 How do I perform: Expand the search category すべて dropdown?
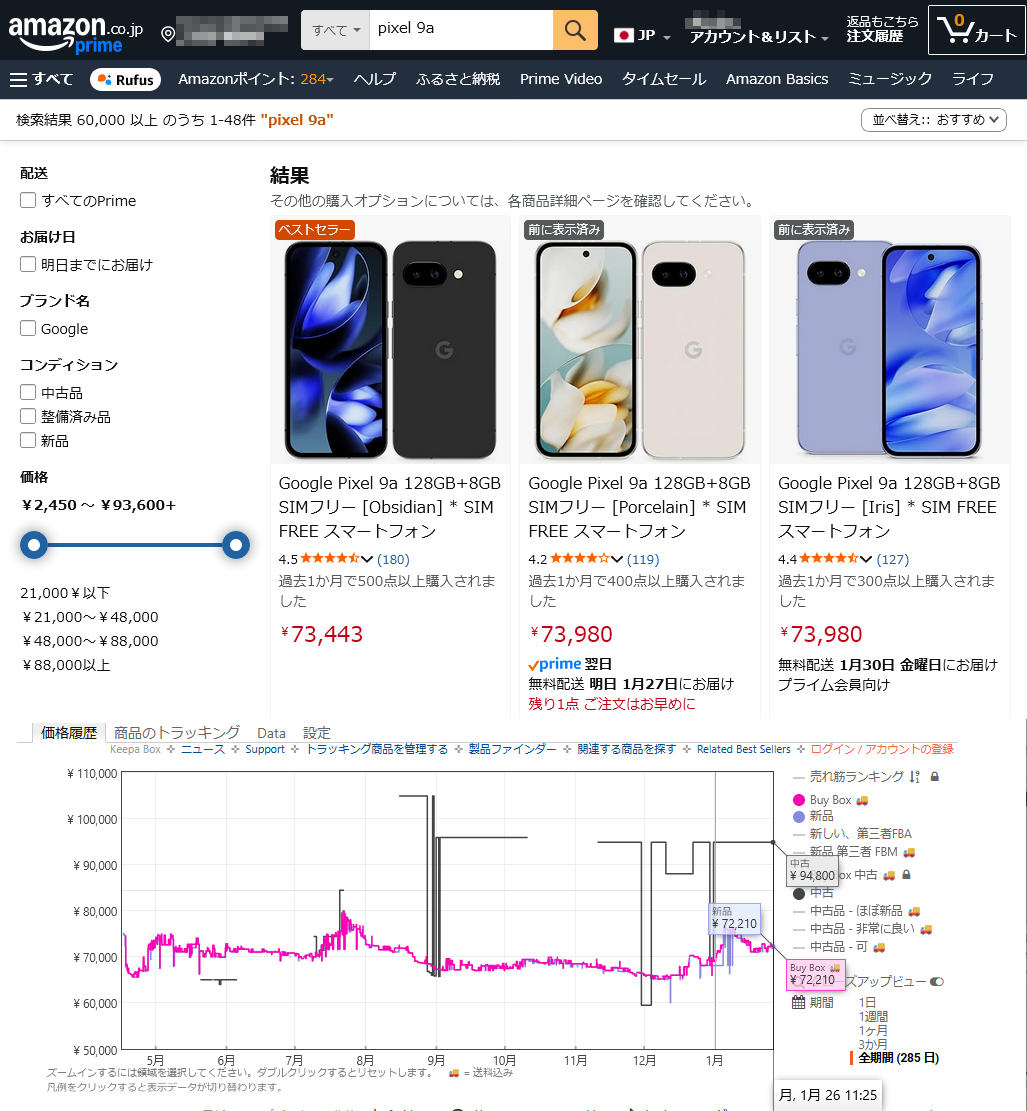coord(335,30)
